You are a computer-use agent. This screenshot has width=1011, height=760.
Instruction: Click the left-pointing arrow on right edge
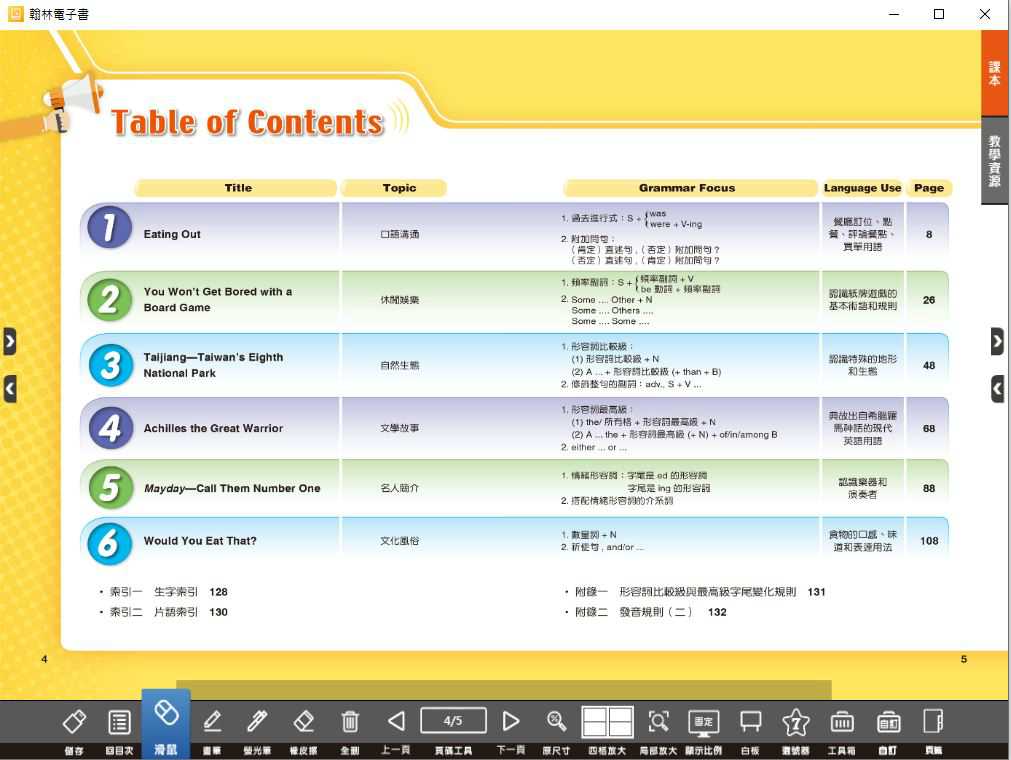point(997,389)
